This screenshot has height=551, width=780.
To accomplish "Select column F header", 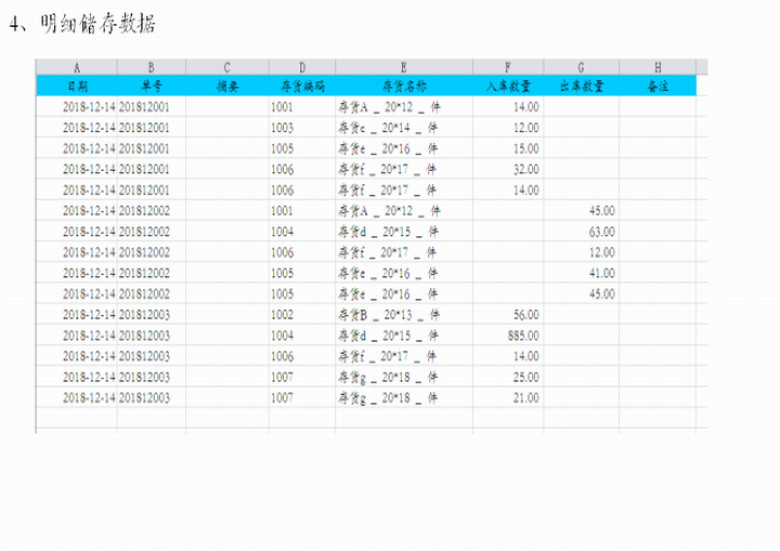I will (x=508, y=67).
